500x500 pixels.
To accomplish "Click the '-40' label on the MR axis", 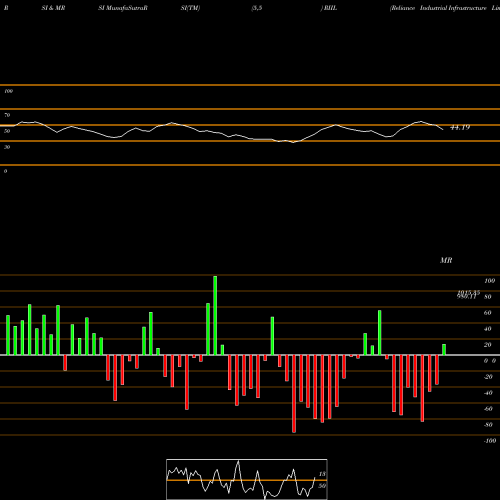I will click(x=488, y=393).
